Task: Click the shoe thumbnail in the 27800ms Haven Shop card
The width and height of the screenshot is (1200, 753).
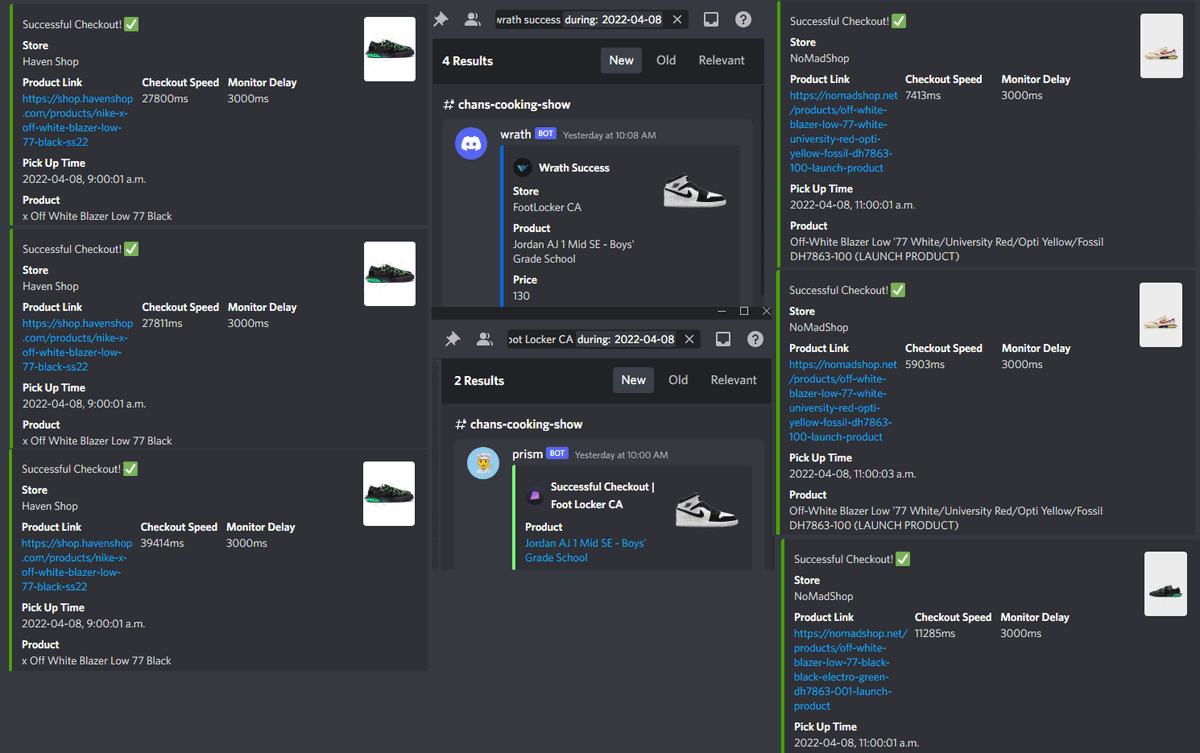Action: 390,49
